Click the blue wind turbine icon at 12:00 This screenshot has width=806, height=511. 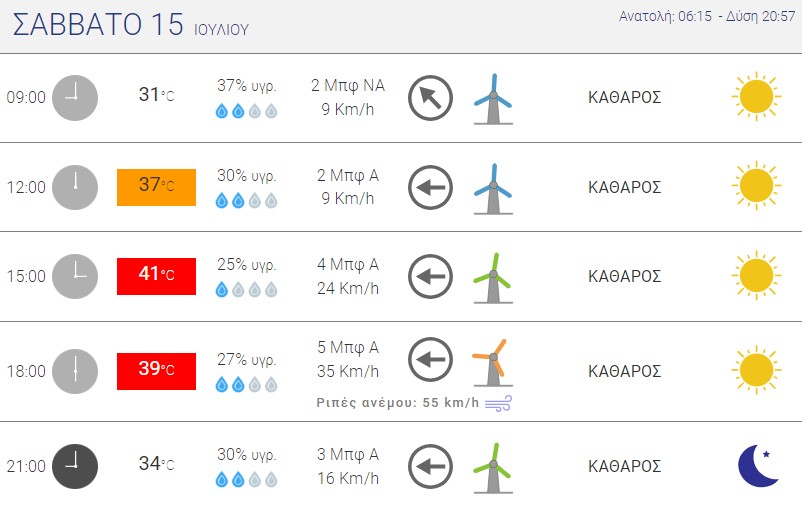pos(493,188)
